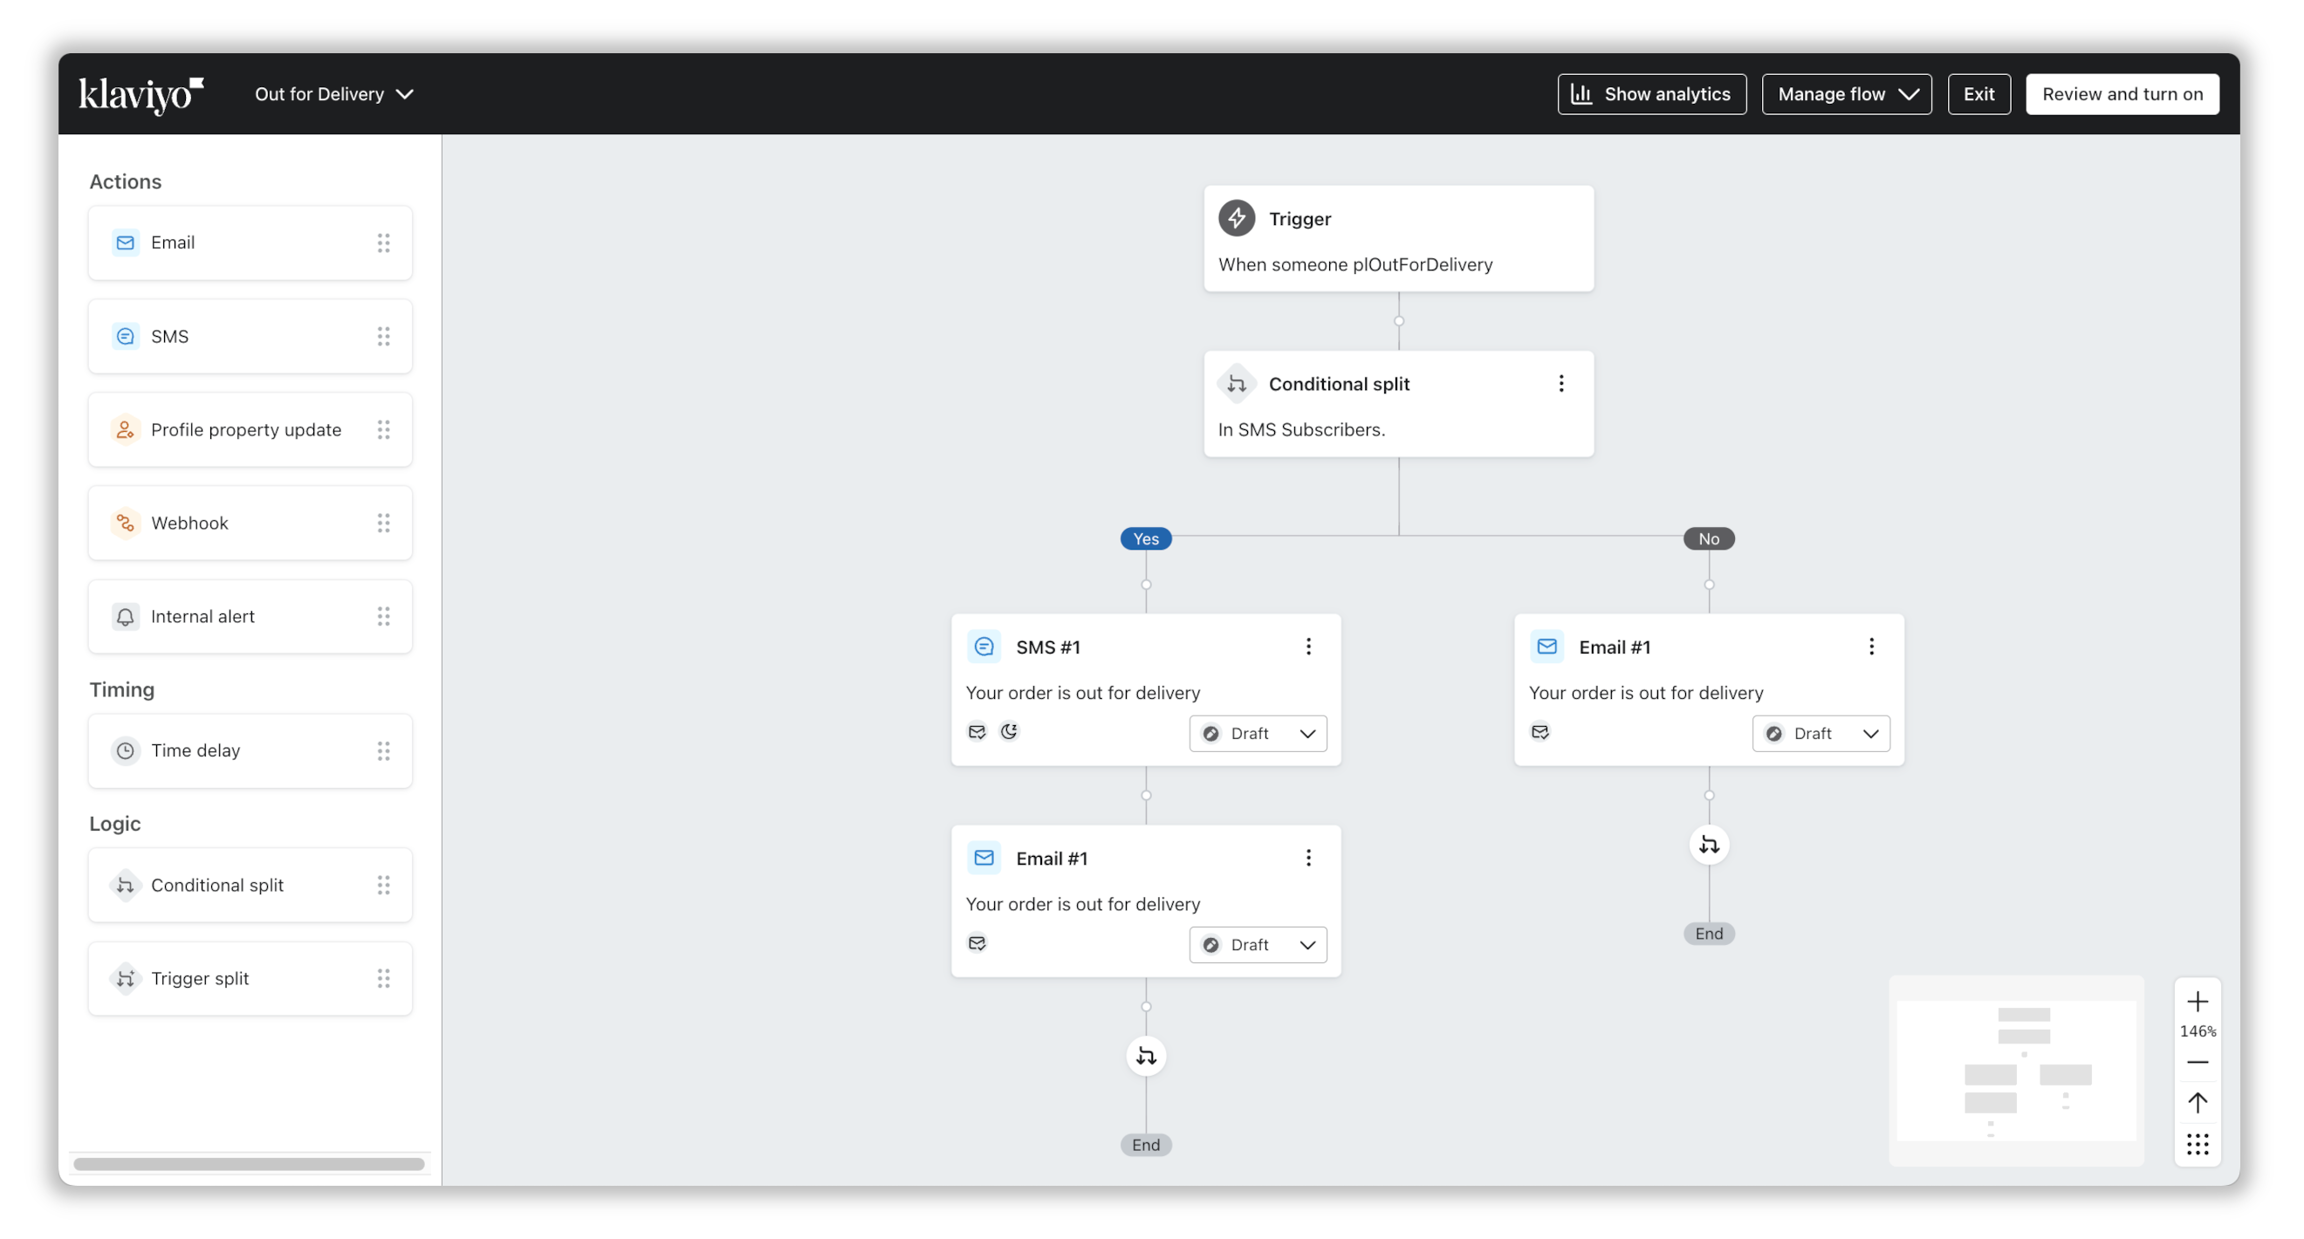
Task: Click the Profile property update icon
Action: [125, 429]
